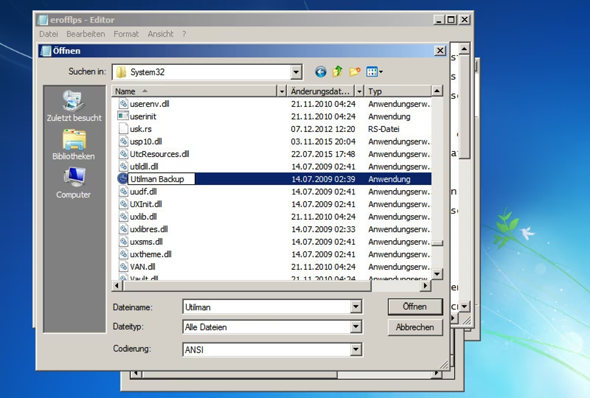Click the file list scroll up arrow
Screen dimensions: 590x398
coord(437,91)
